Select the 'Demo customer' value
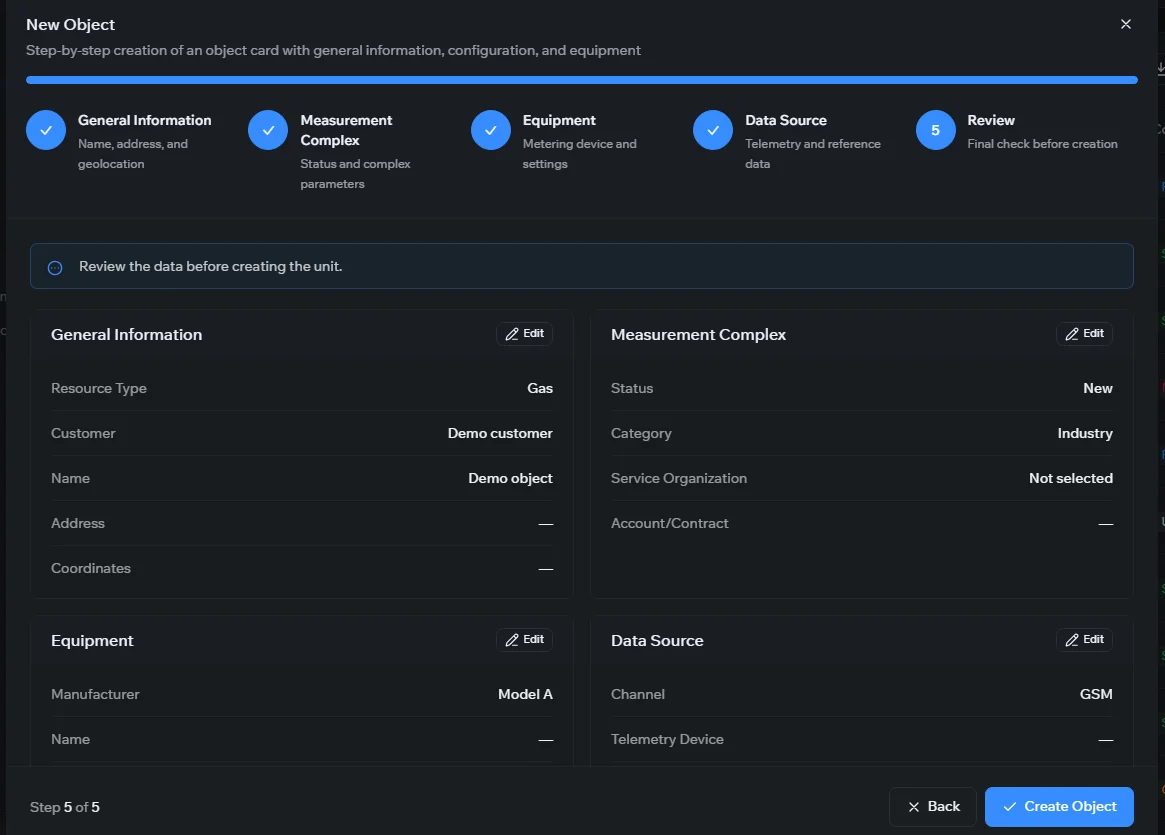Image resolution: width=1165 pixels, height=835 pixels. pyautogui.click(x=500, y=433)
